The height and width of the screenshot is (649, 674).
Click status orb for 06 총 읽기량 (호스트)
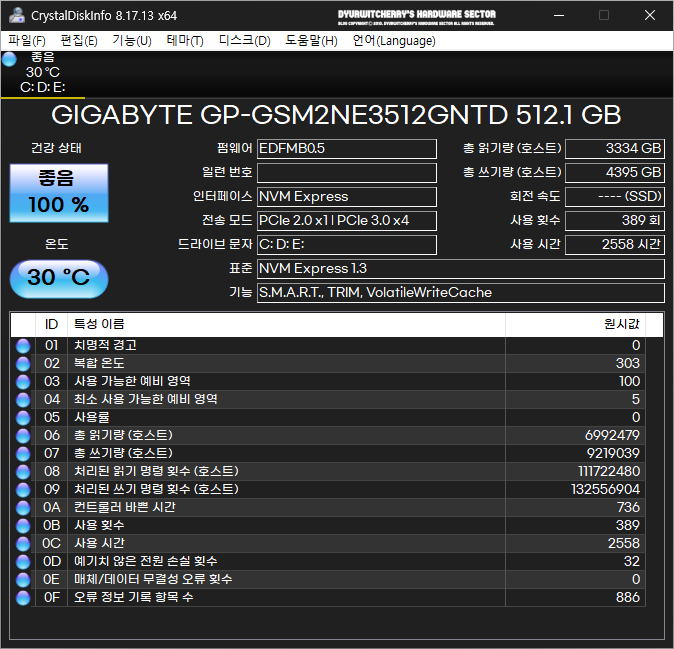pos(23,435)
